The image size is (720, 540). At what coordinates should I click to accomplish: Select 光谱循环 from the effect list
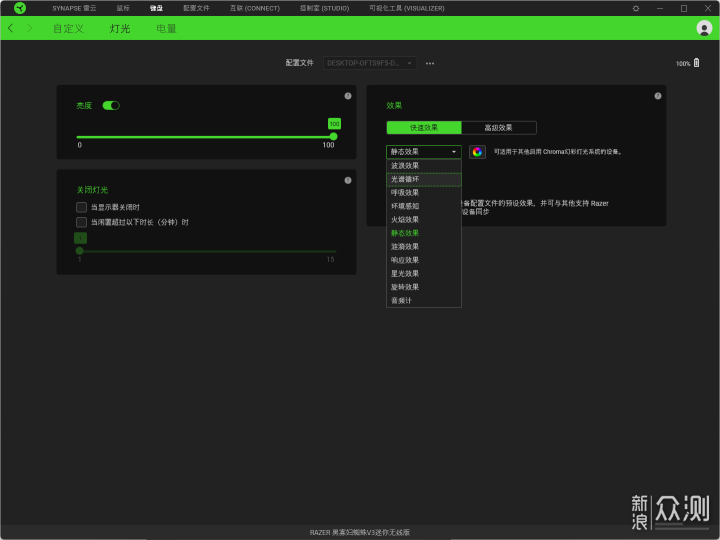tap(423, 180)
